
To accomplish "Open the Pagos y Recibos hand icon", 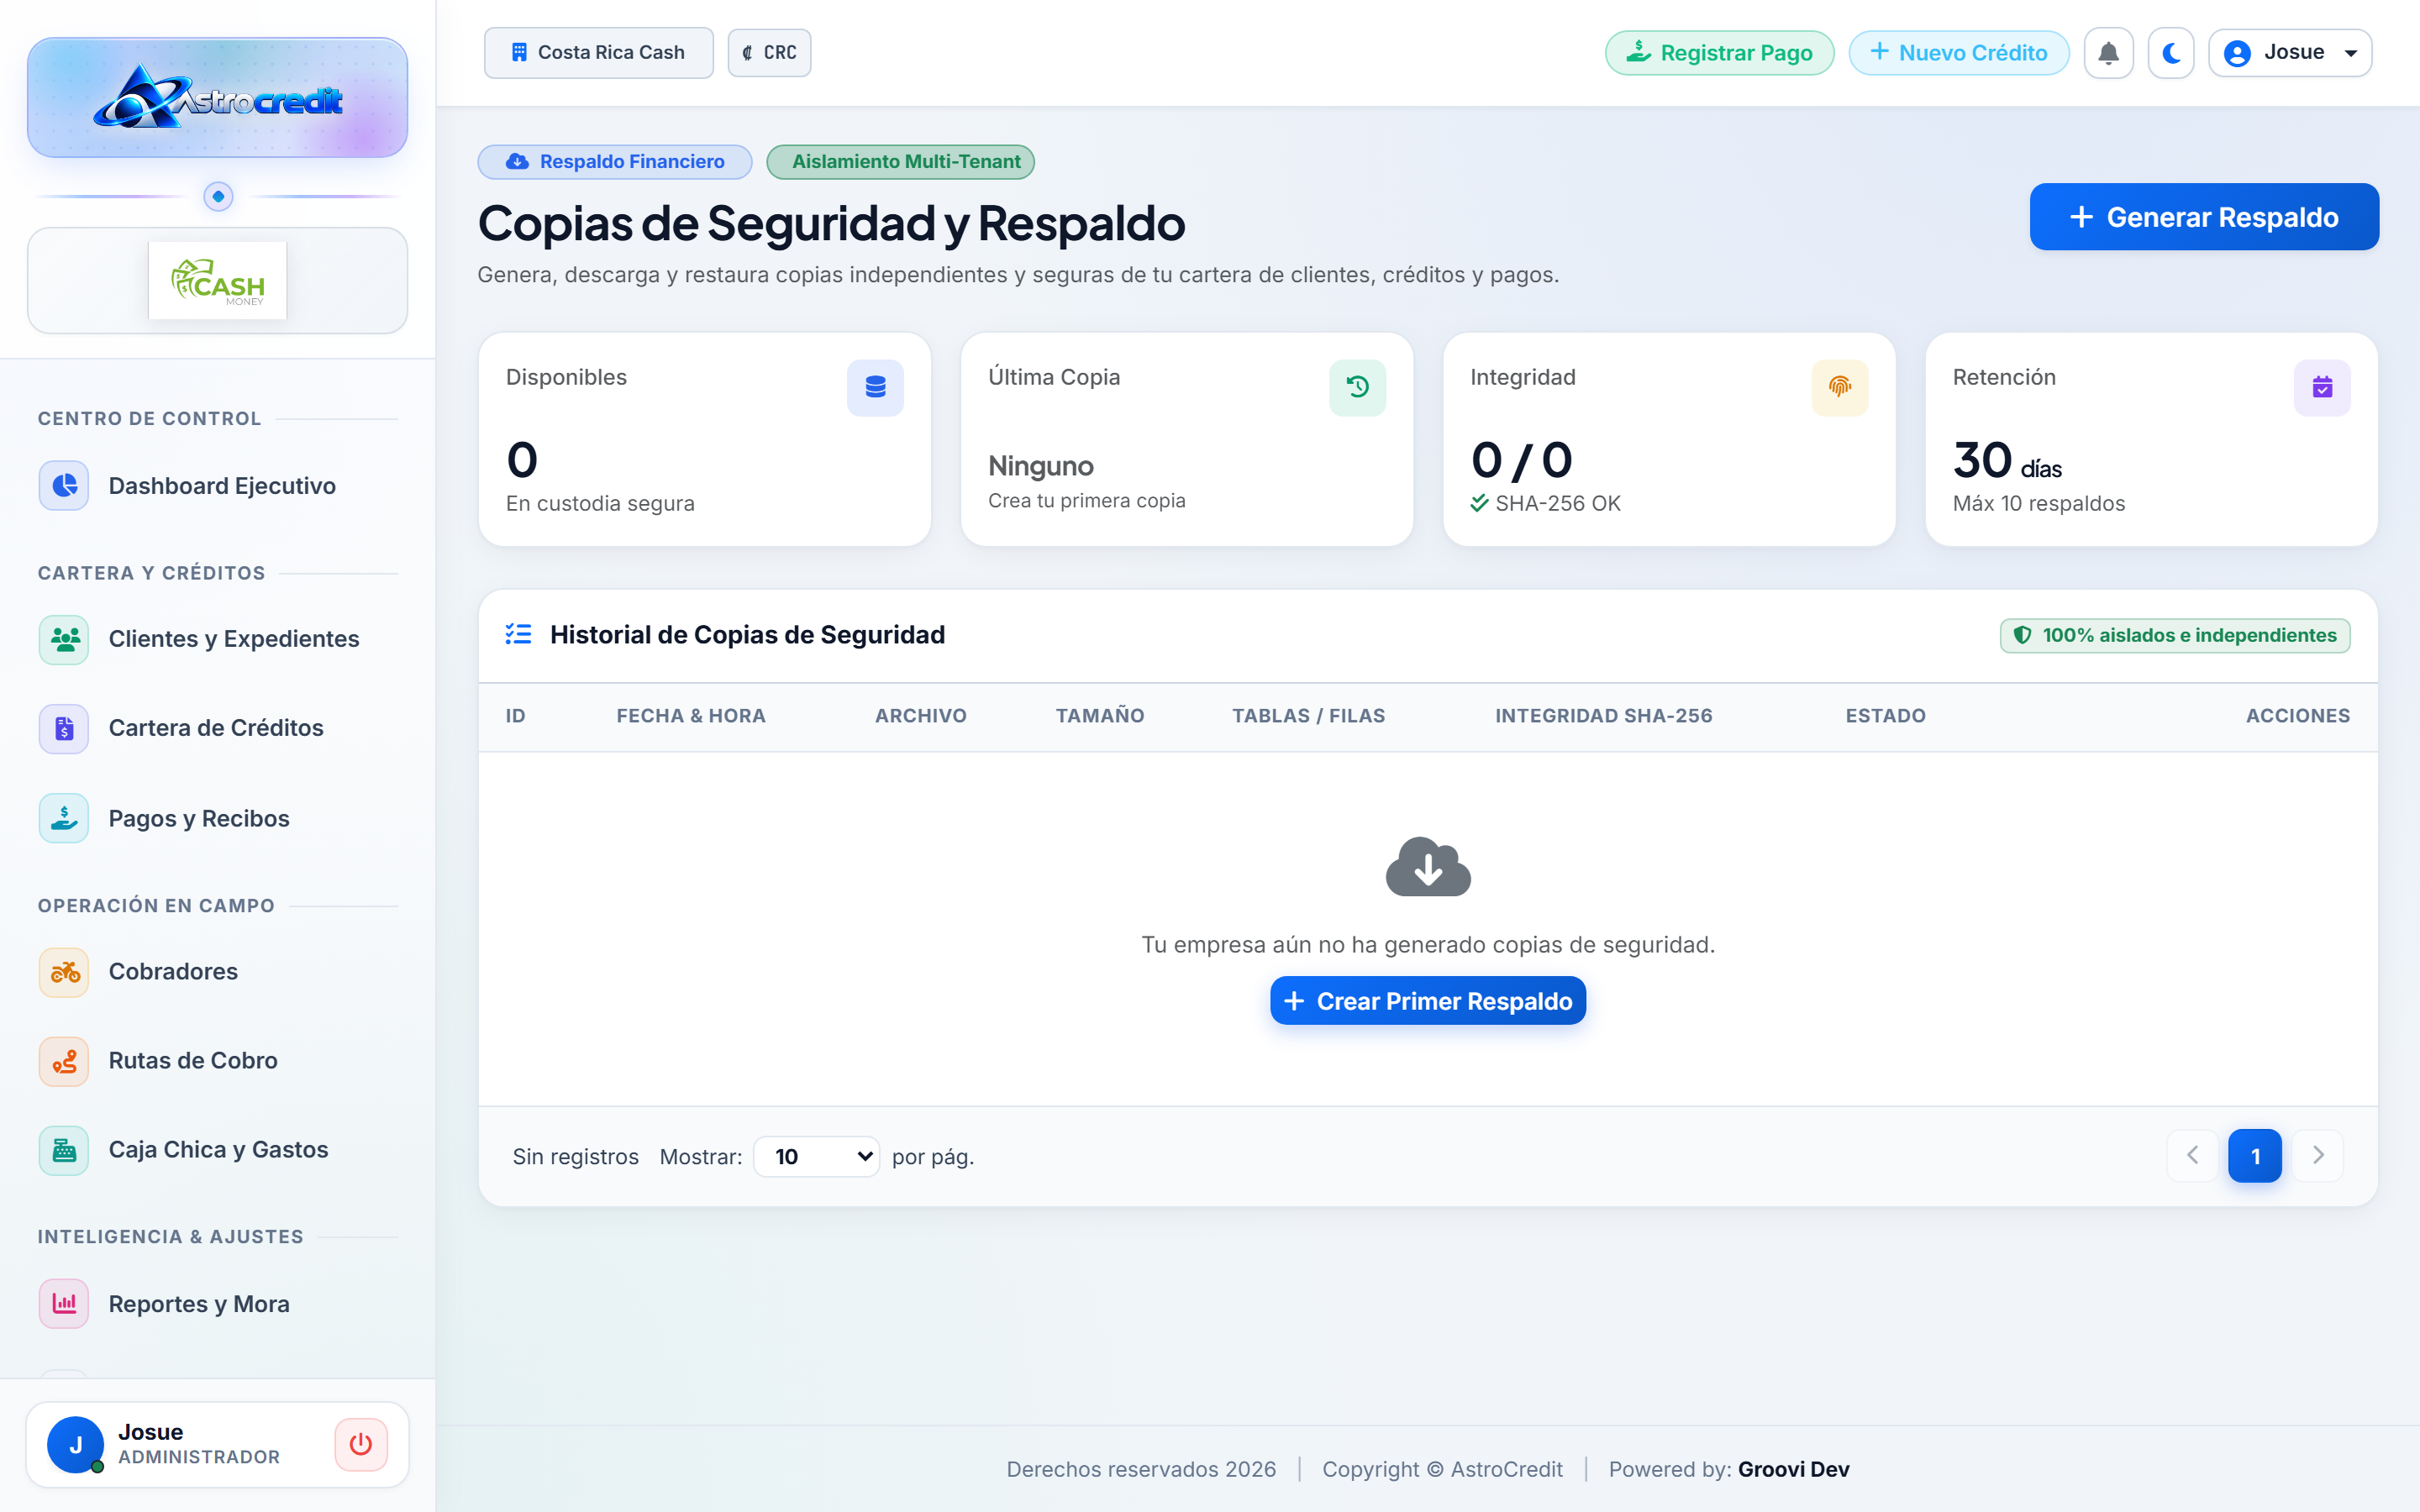I will pos(64,819).
